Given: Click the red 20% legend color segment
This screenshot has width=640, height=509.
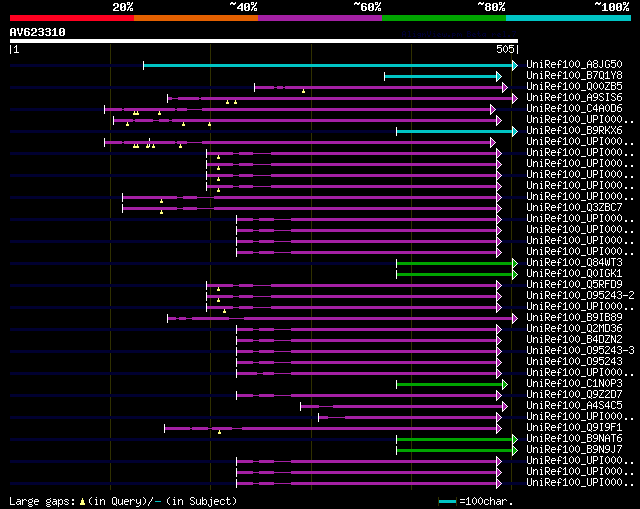Looking at the screenshot, I should (72, 18).
